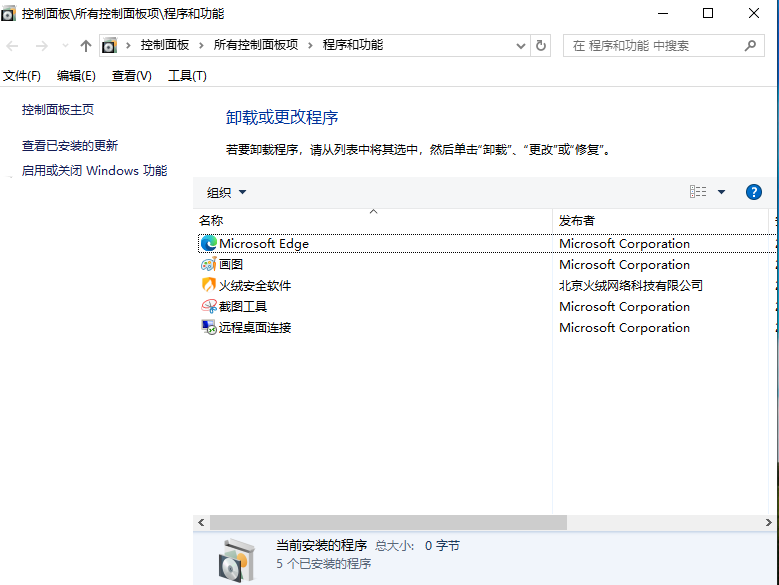
Task: Click the 截图工具 scissors icon
Action: (209, 306)
